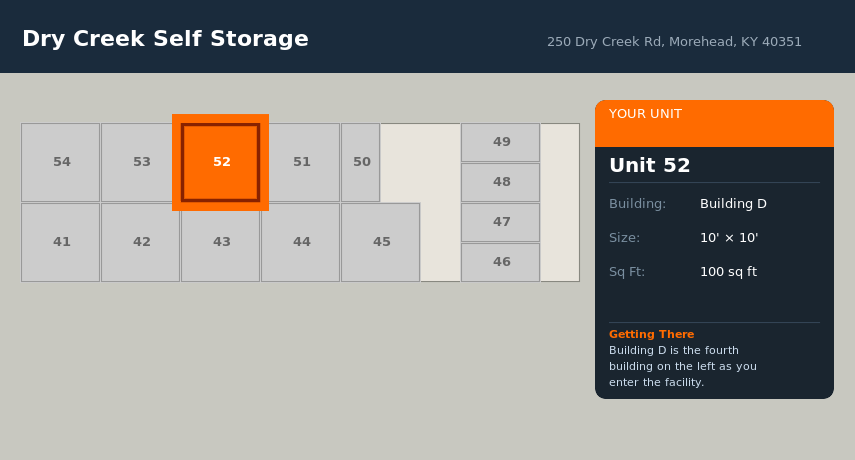Viewport: 855px width, 460px height.
Task: Click the Getting There heading
Action: click(x=651, y=334)
